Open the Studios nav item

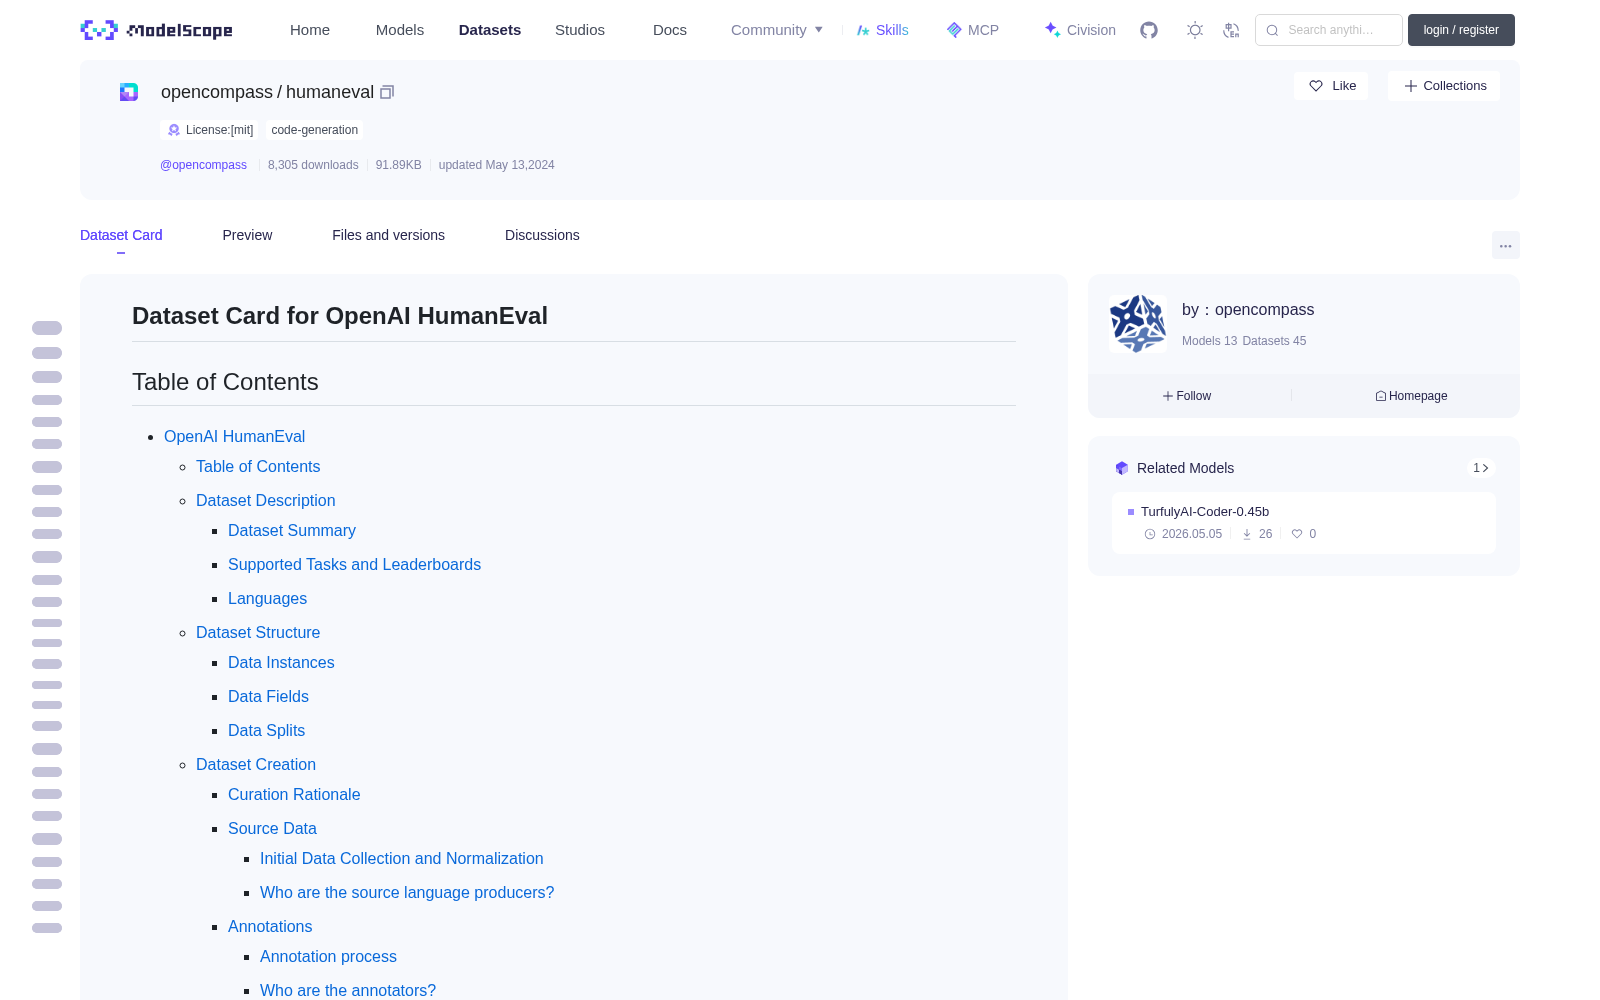tap(580, 30)
